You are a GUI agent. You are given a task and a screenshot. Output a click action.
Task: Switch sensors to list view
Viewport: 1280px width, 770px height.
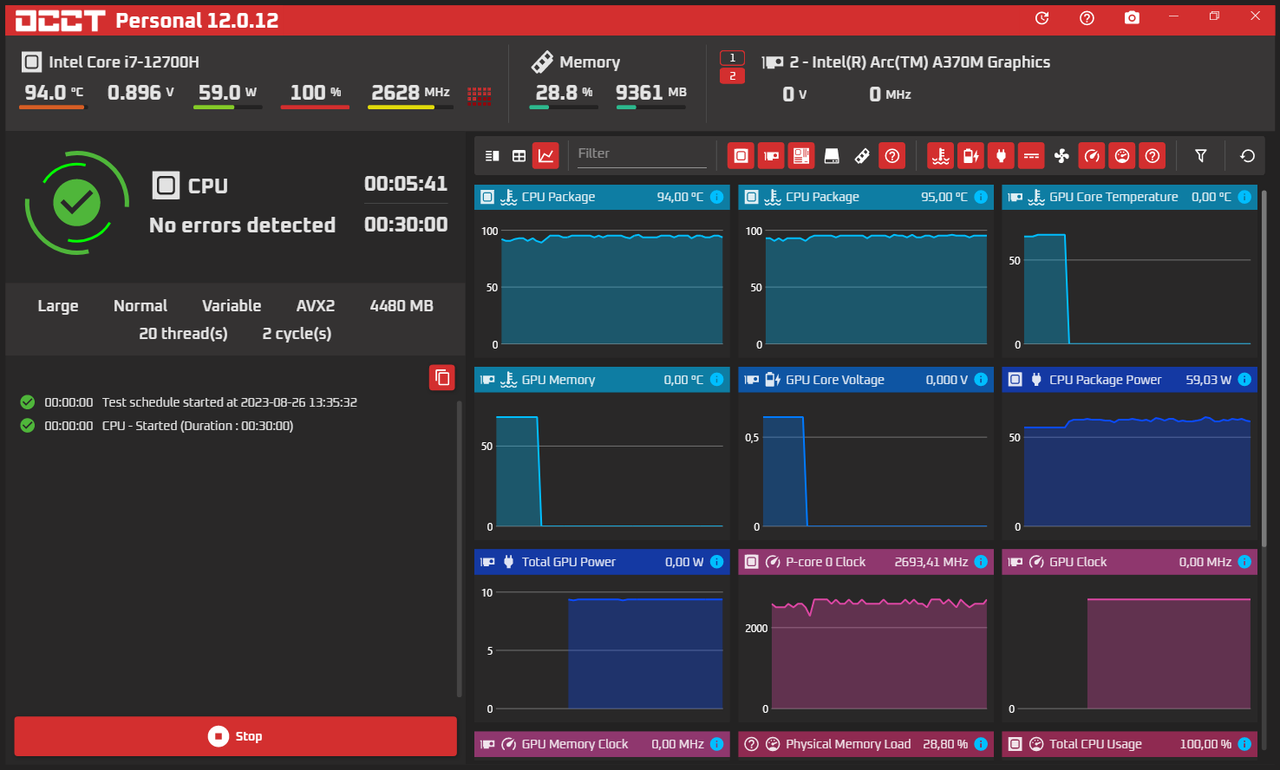tap(492, 156)
